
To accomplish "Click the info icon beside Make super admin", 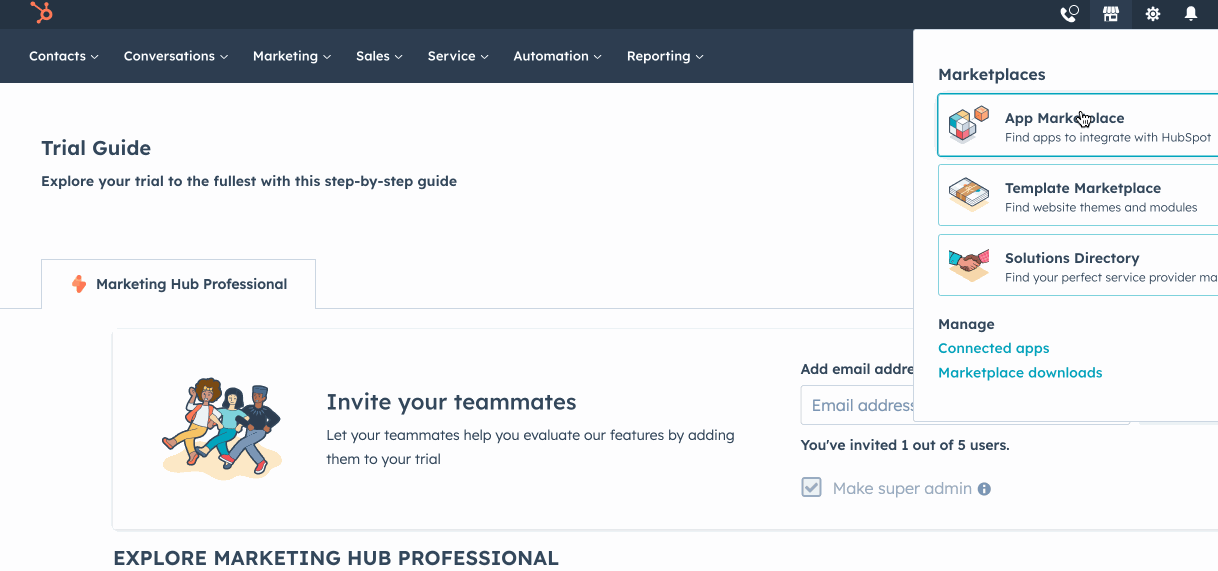I will click(x=984, y=489).
